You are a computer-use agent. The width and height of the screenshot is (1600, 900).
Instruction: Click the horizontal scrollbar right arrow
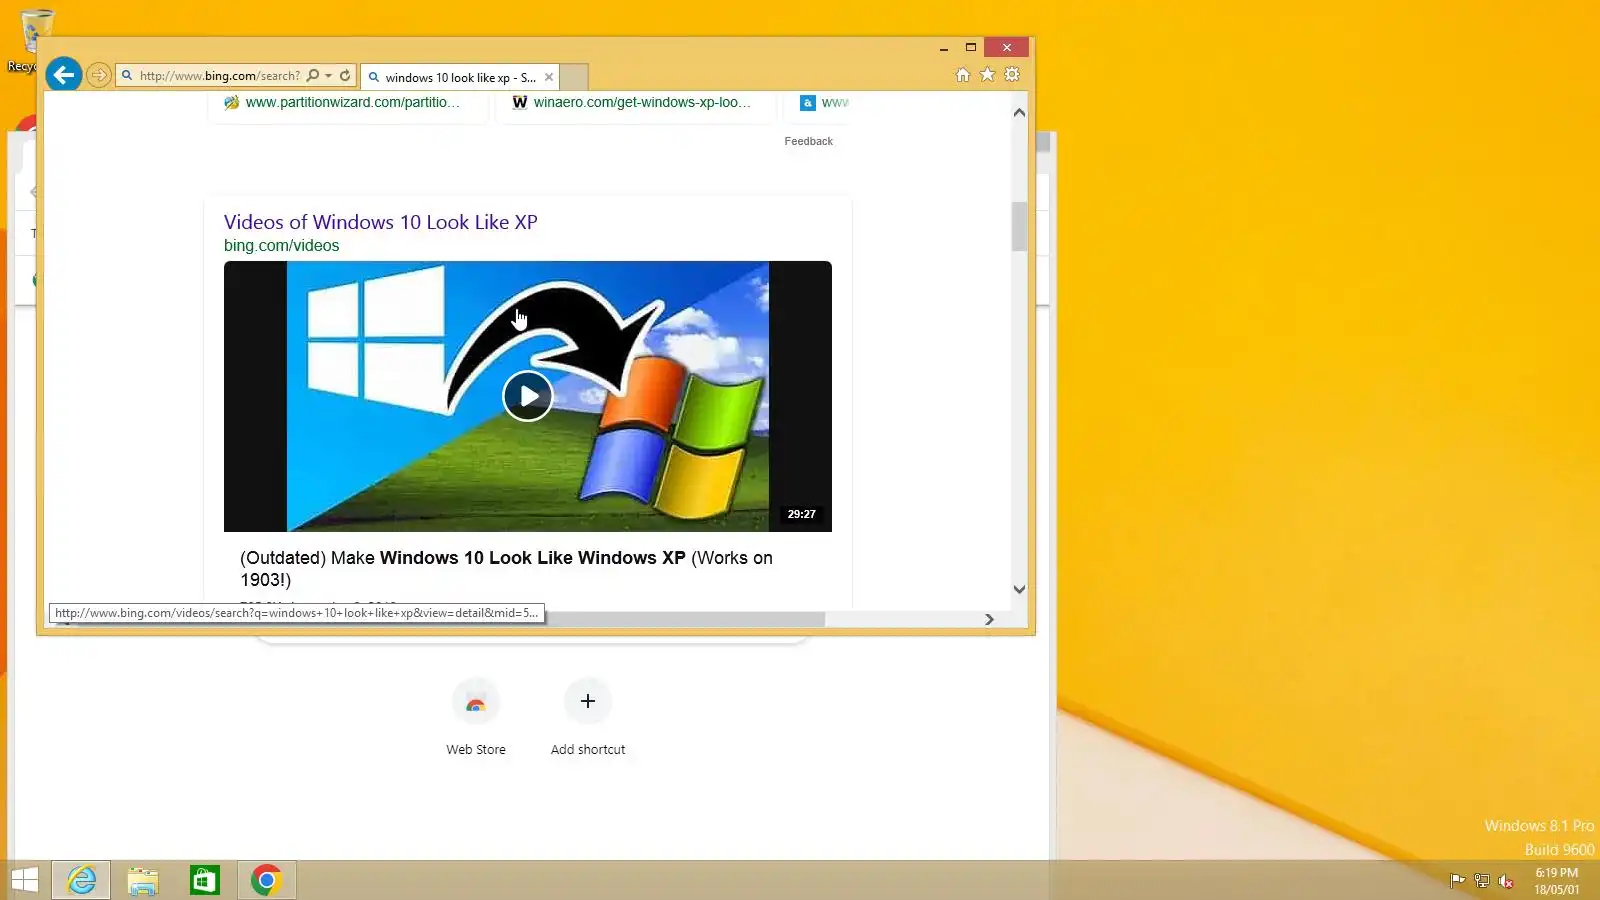(989, 620)
